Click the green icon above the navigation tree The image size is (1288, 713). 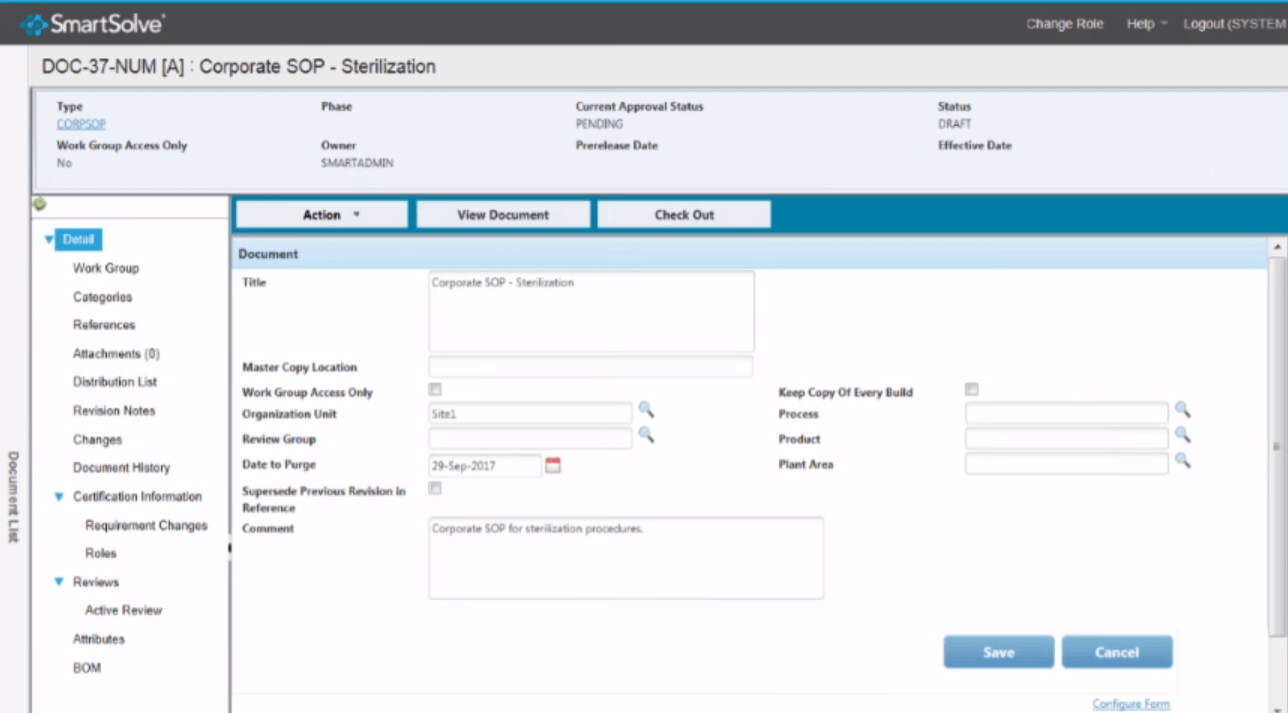[x=40, y=205]
